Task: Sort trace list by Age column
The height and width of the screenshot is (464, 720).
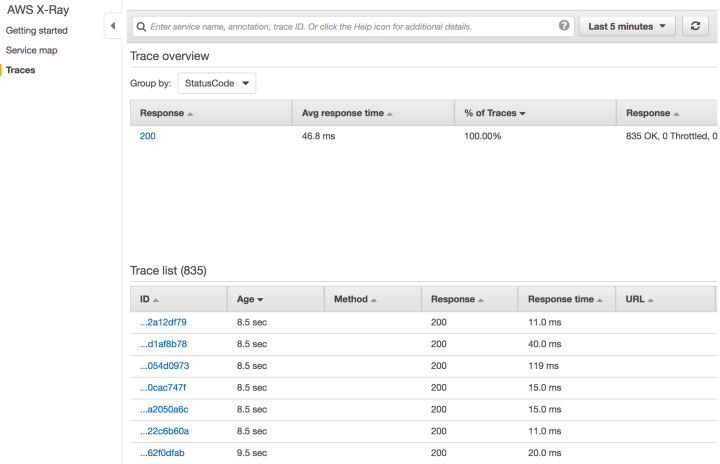Action: point(276,299)
